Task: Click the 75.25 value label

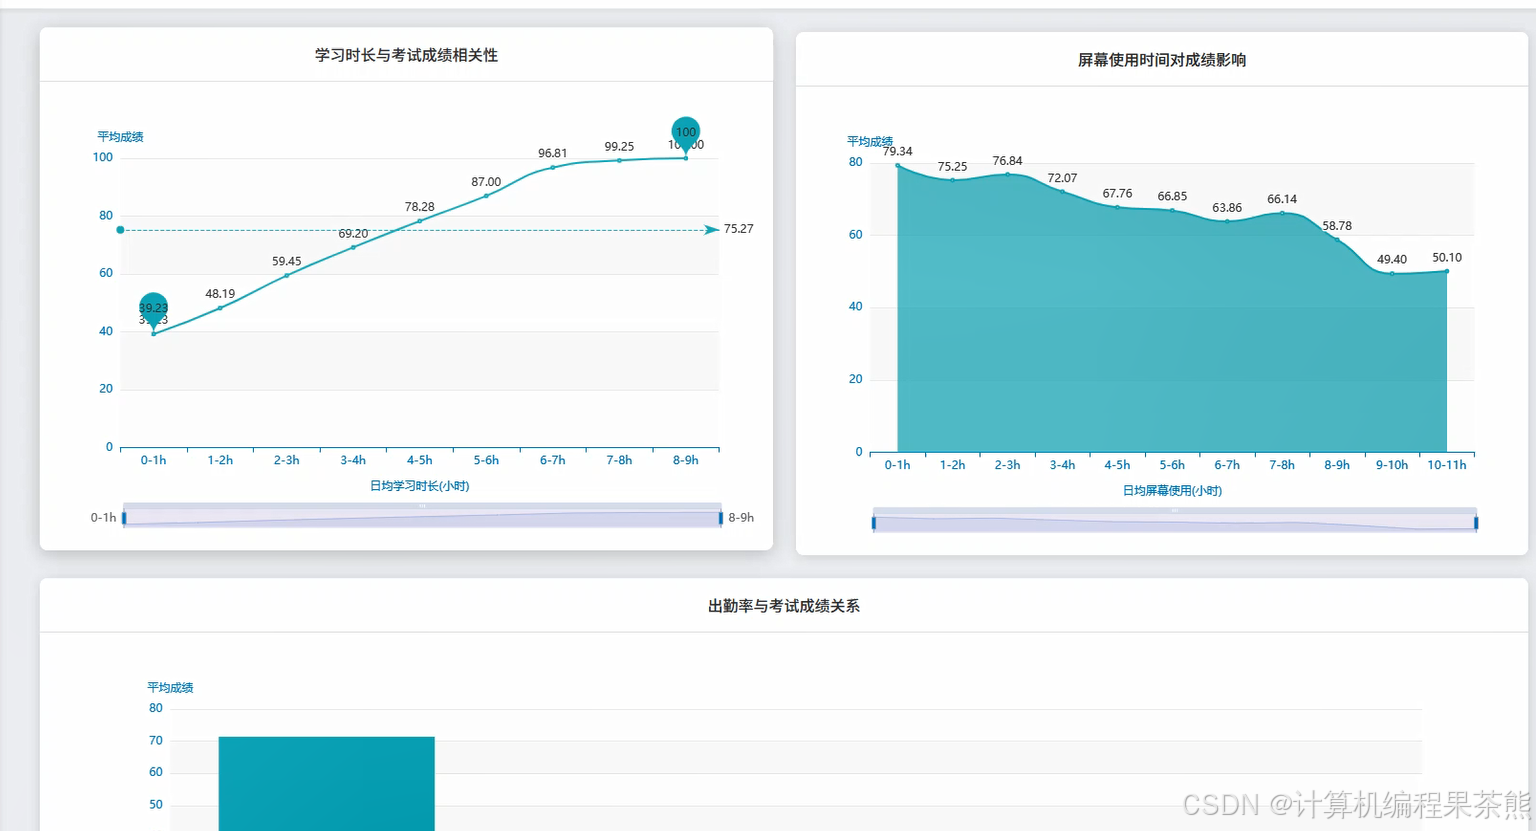Action: pyautogui.click(x=953, y=167)
